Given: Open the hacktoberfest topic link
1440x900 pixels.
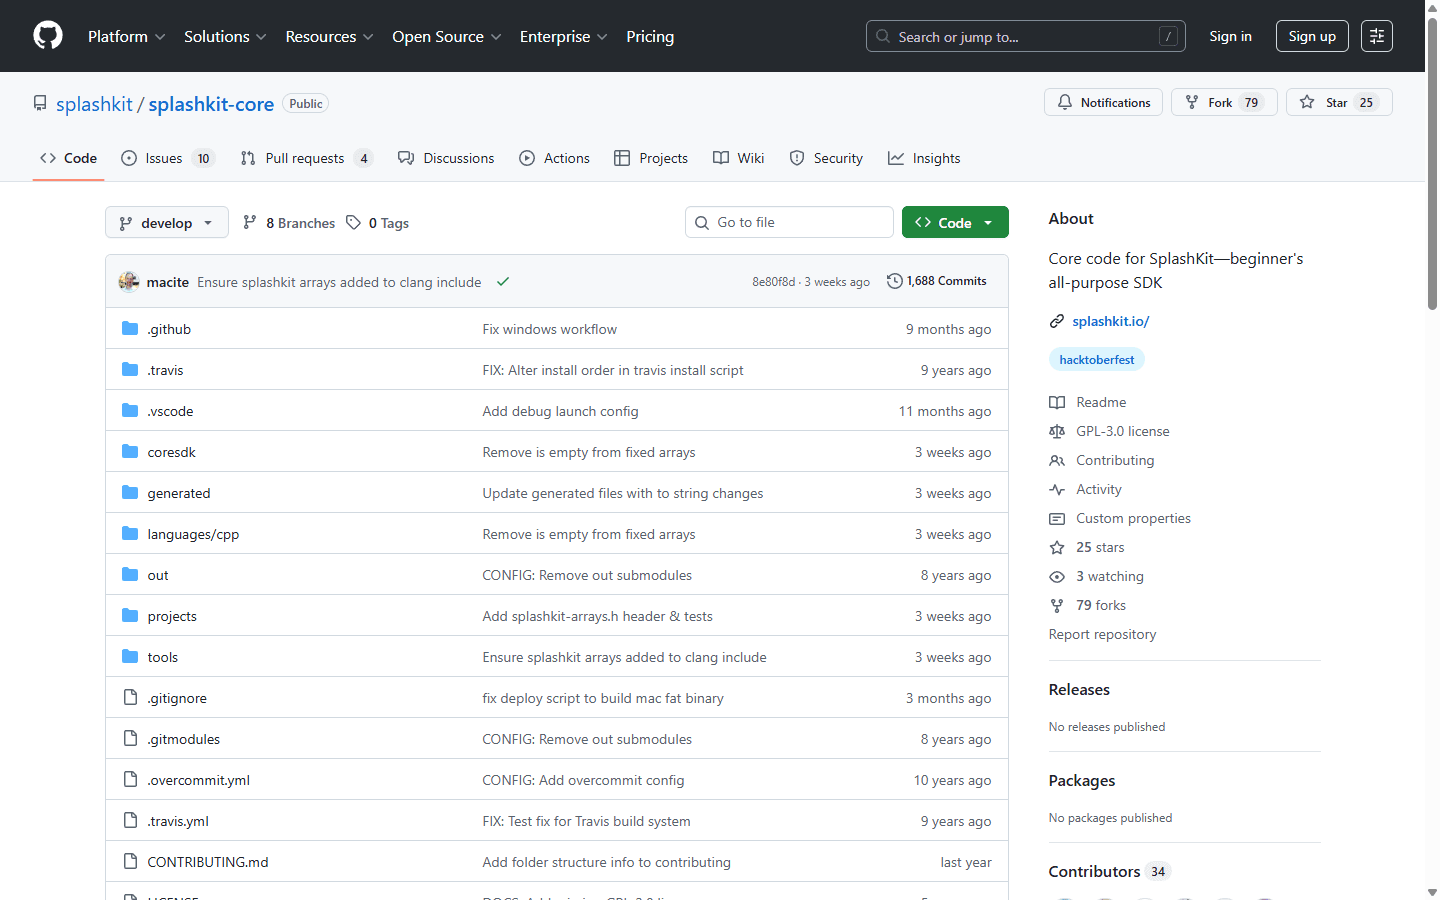Looking at the screenshot, I should pos(1096,359).
